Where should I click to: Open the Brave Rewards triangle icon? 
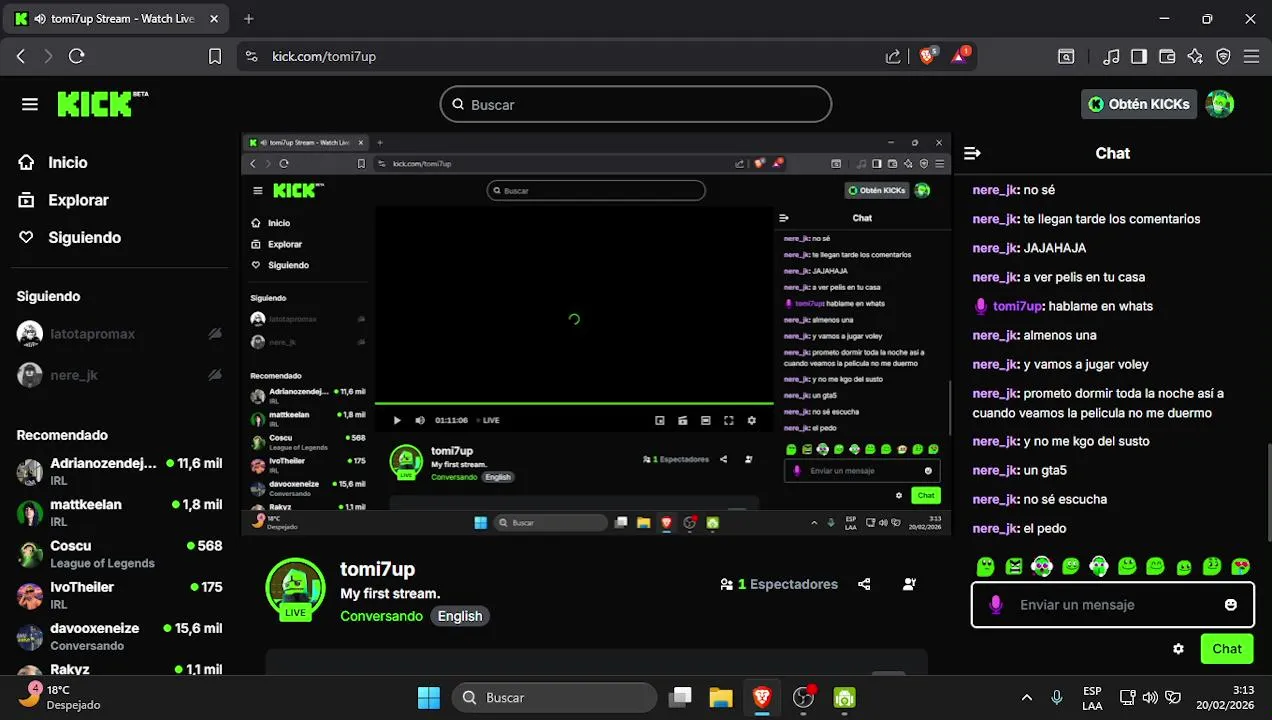[x=960, y=56]
